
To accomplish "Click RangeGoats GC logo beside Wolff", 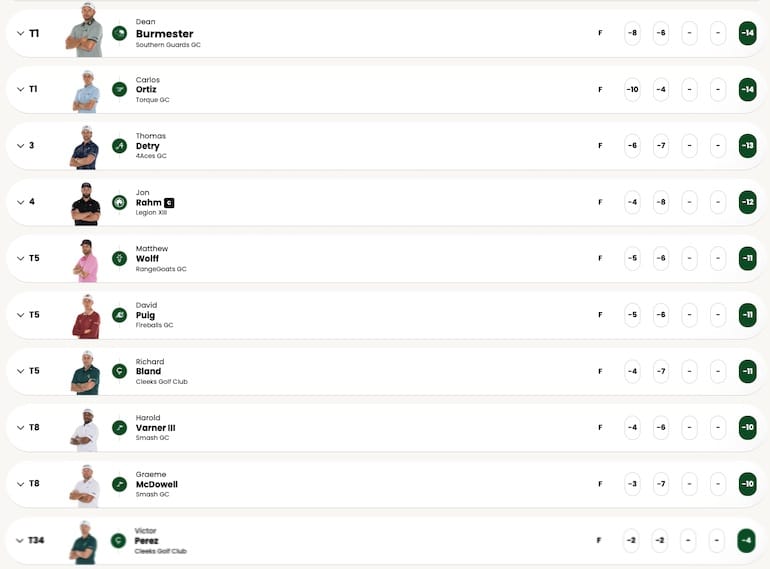I will (x=120, y=258).
